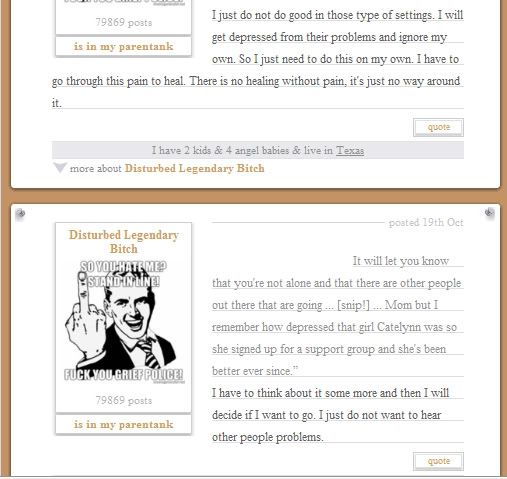This screenshot has width=507, height=479.
Task: Click the partially visible avatar in upper post
Action: pyautogui.click(x=124, y=2)
